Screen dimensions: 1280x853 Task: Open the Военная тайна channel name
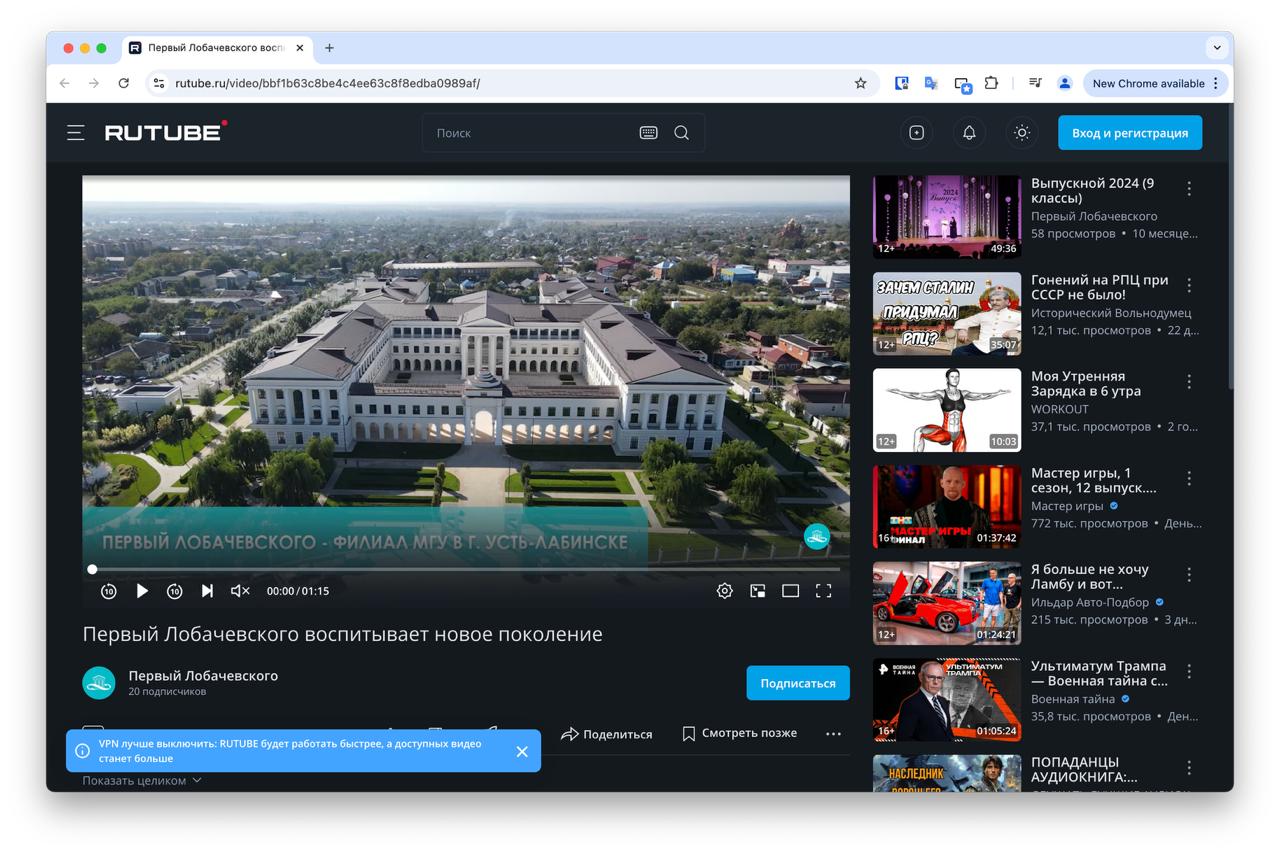coord(1073,699)
